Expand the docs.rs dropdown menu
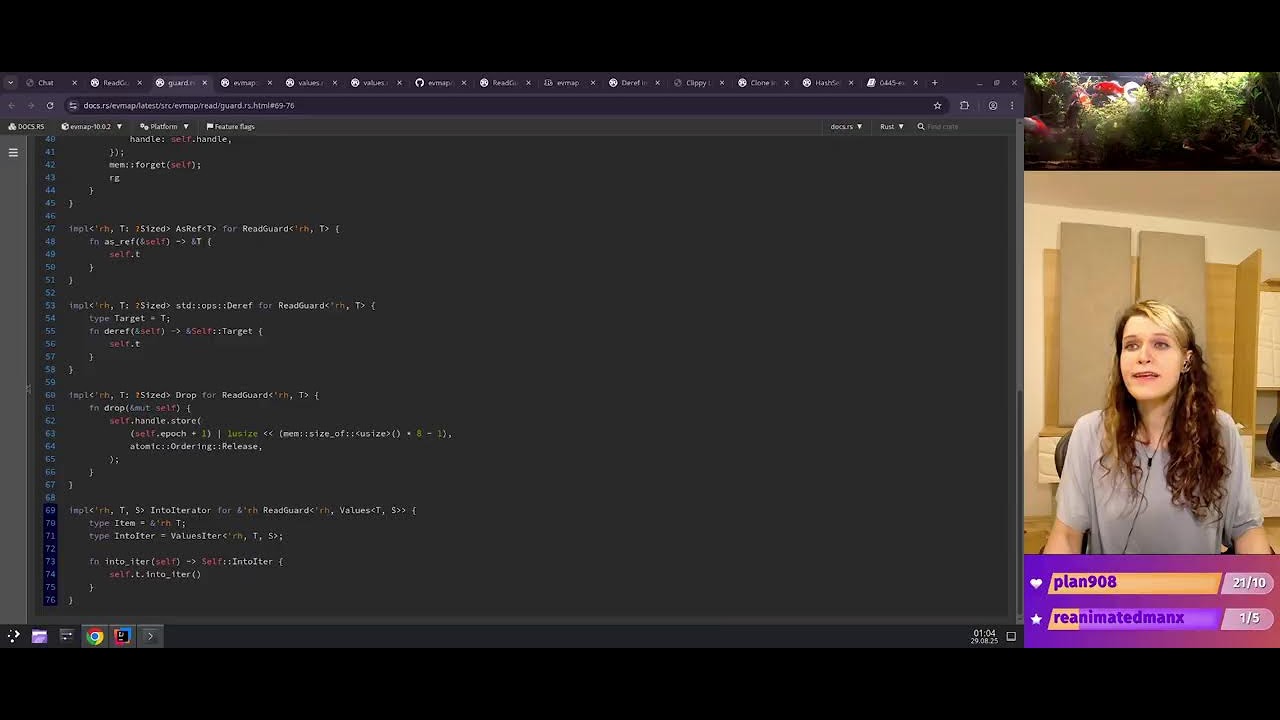The width and height of the screenshot is (1280, 720). [845, 127]
